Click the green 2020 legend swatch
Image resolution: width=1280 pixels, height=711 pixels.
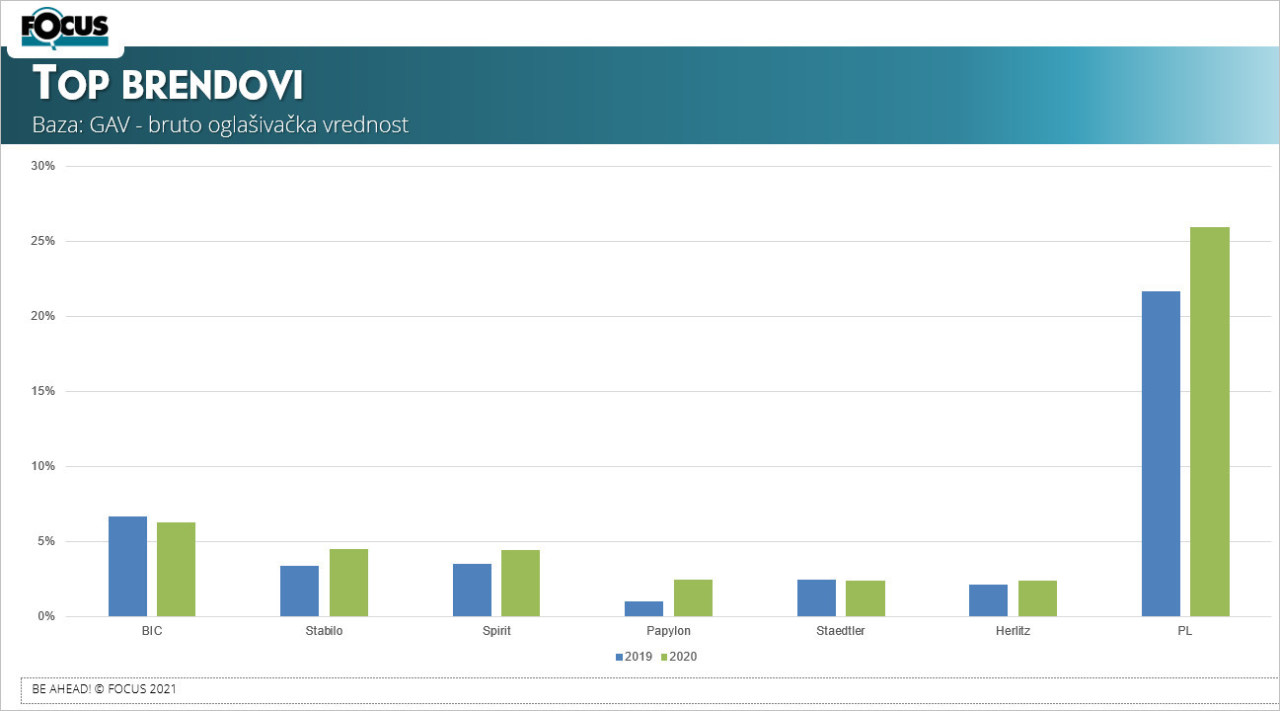coord(665,657)
